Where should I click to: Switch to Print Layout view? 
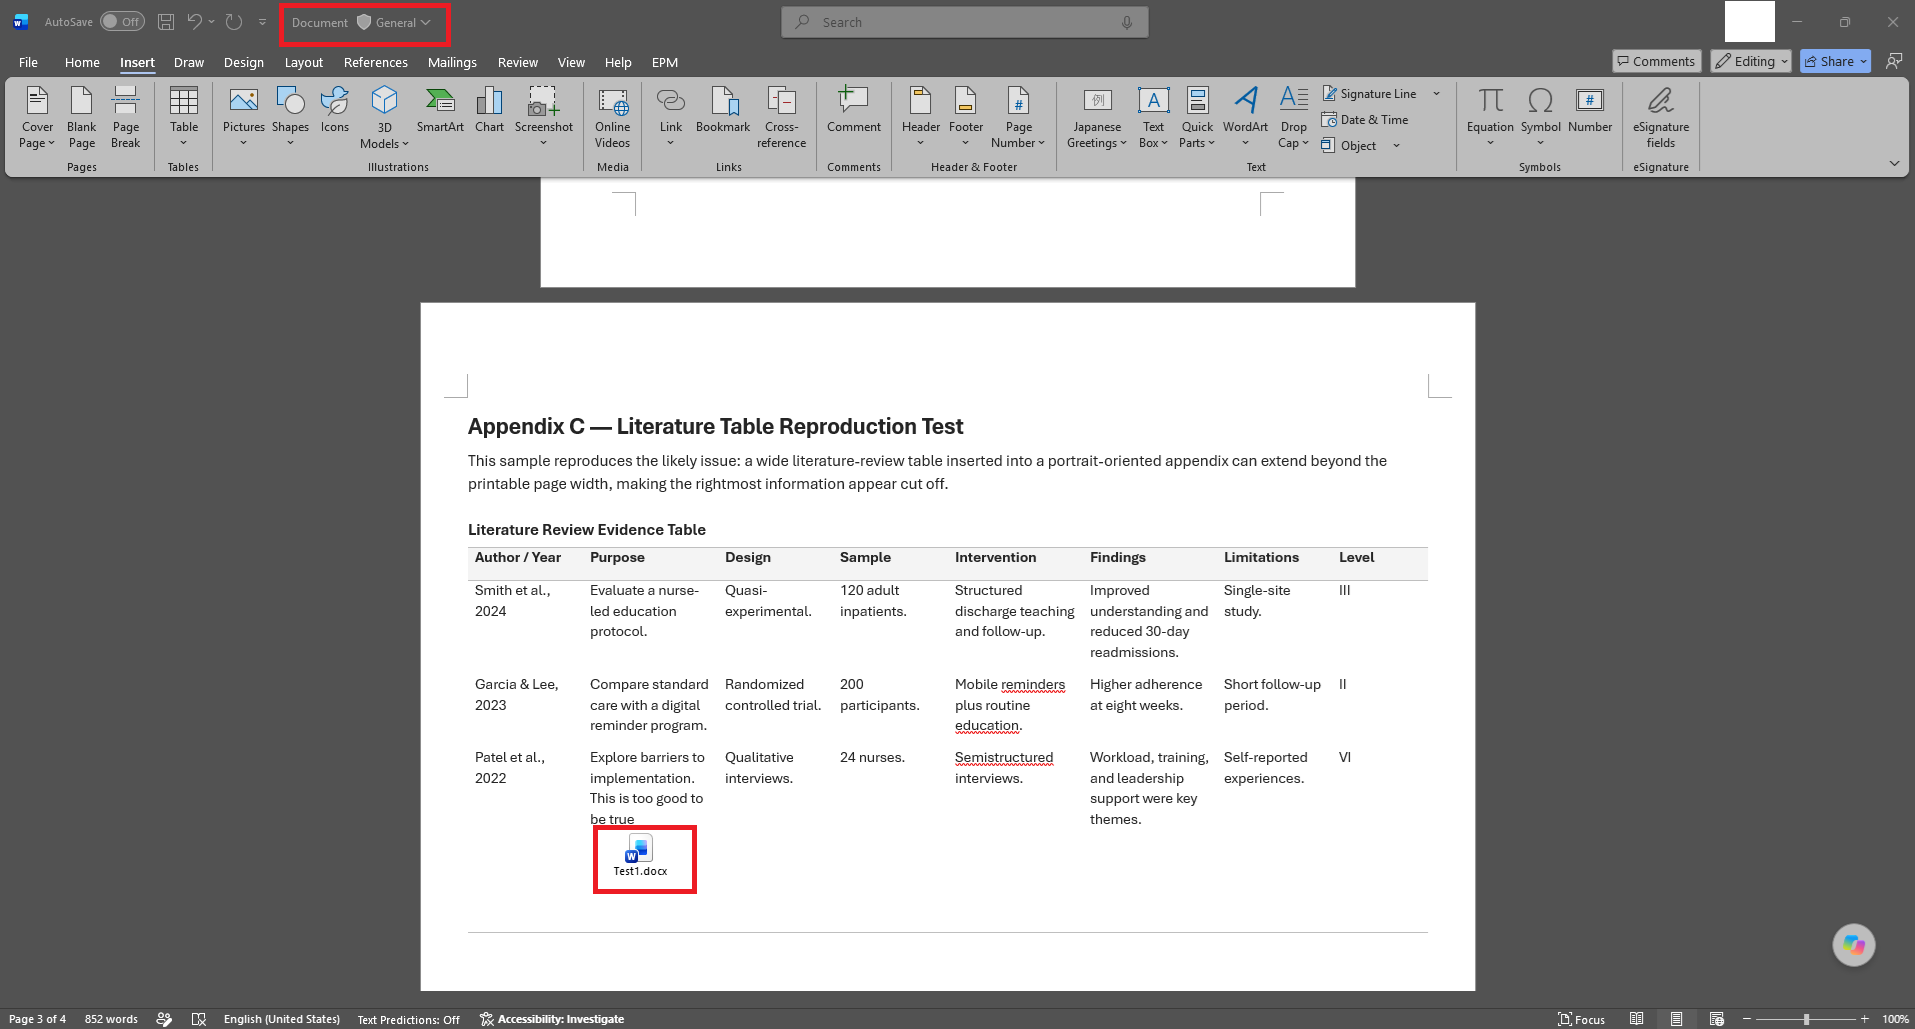click(x=1676, y=1019)
